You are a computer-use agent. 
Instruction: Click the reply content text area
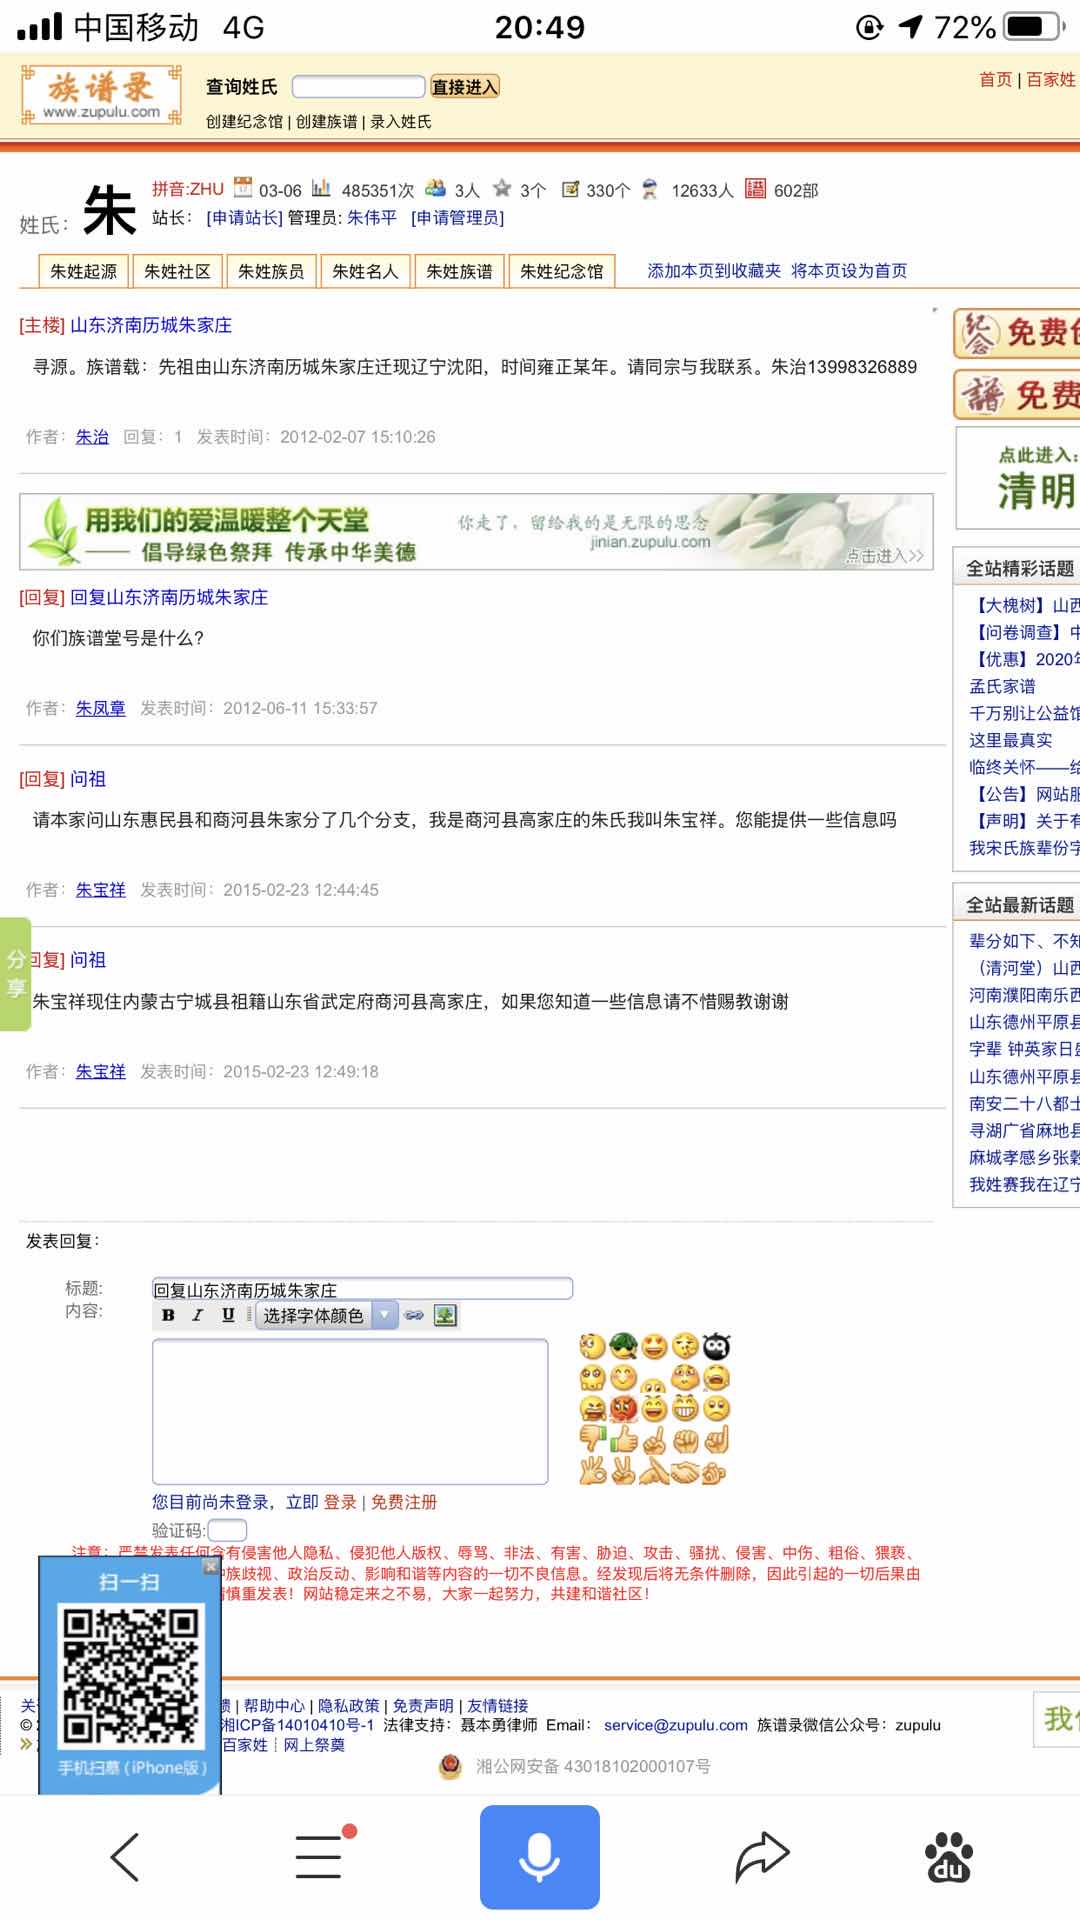350,1411
